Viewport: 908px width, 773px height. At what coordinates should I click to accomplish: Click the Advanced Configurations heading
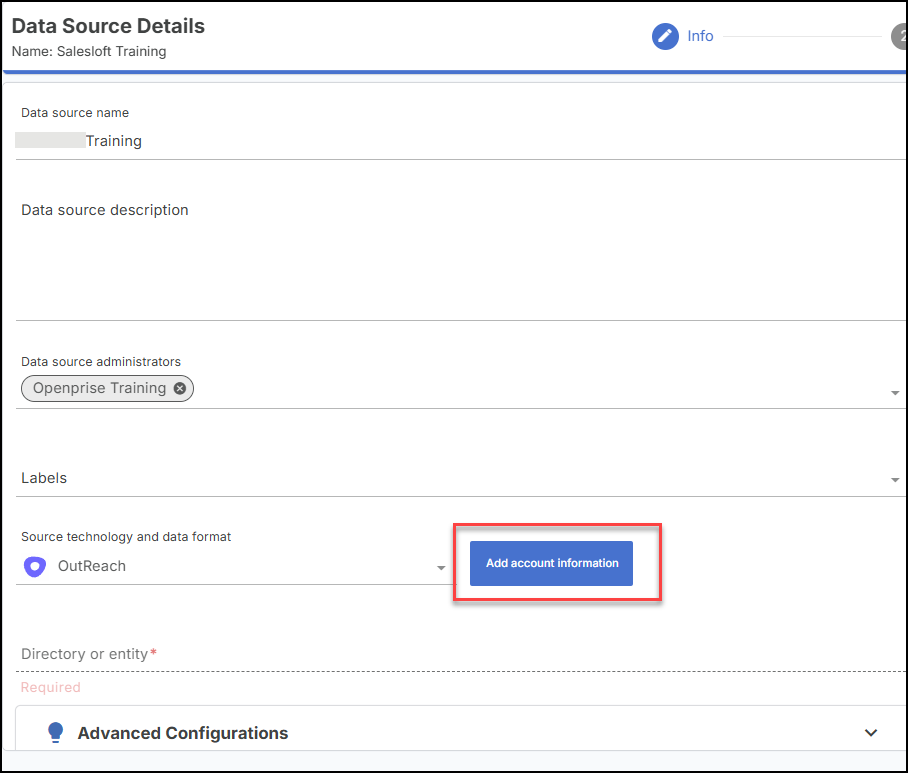pyautogui.click(x=182, y=733)
